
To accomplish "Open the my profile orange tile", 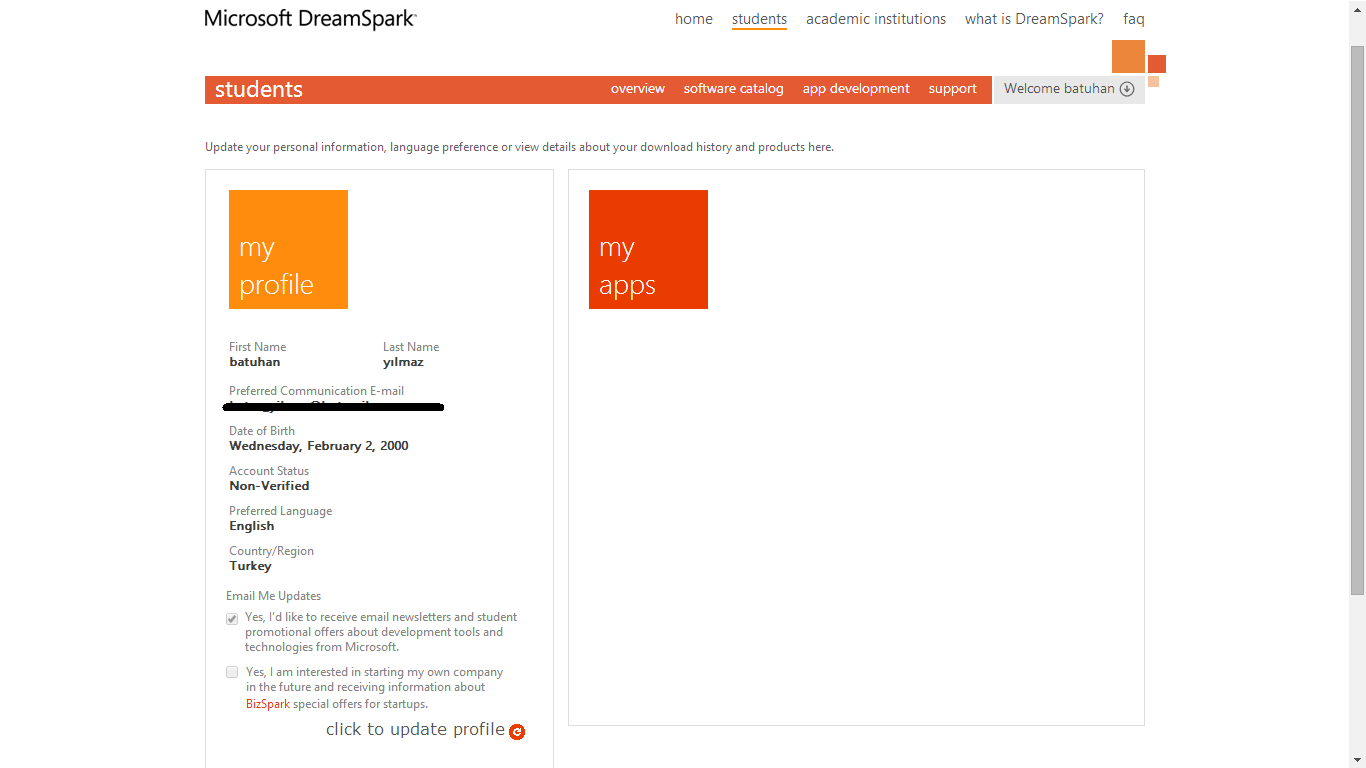I will [288, 249].
